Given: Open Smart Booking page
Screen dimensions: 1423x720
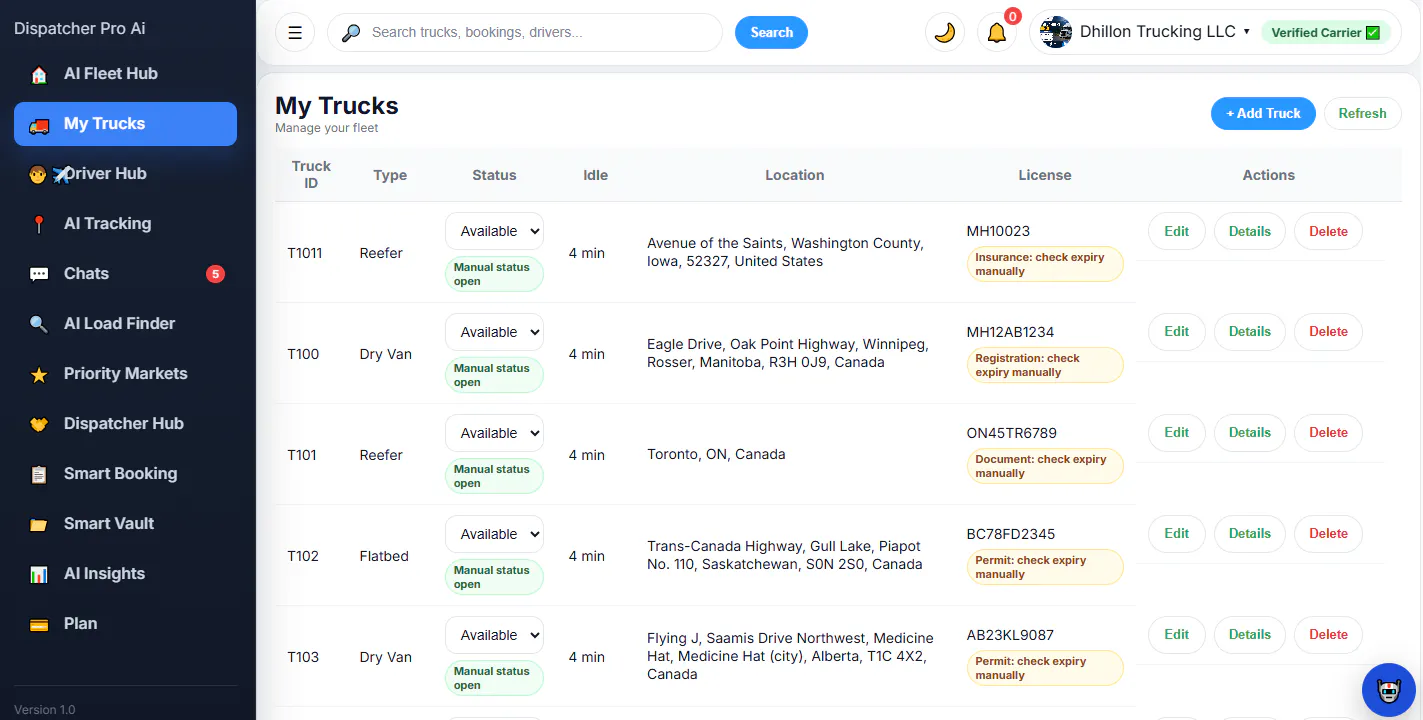Looking at the screenshot, I should coord(125,474).
